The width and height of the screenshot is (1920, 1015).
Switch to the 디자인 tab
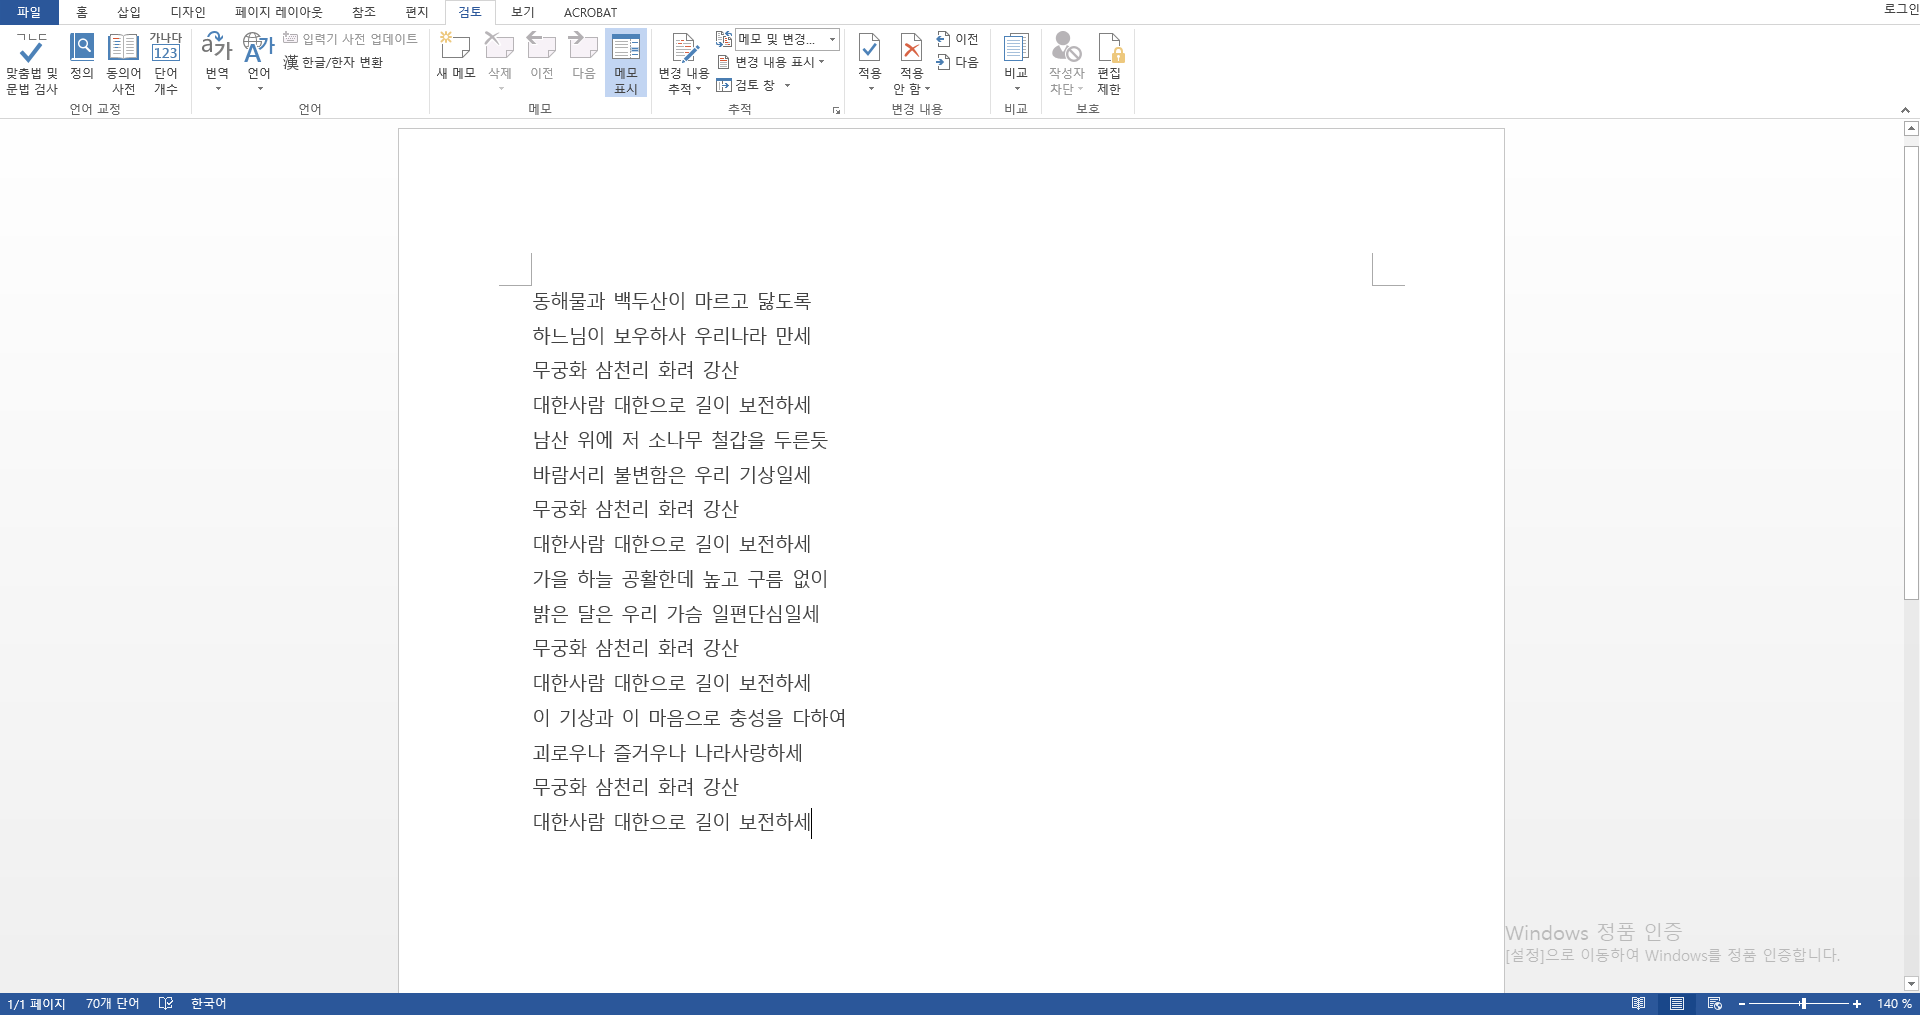[188, 12]
